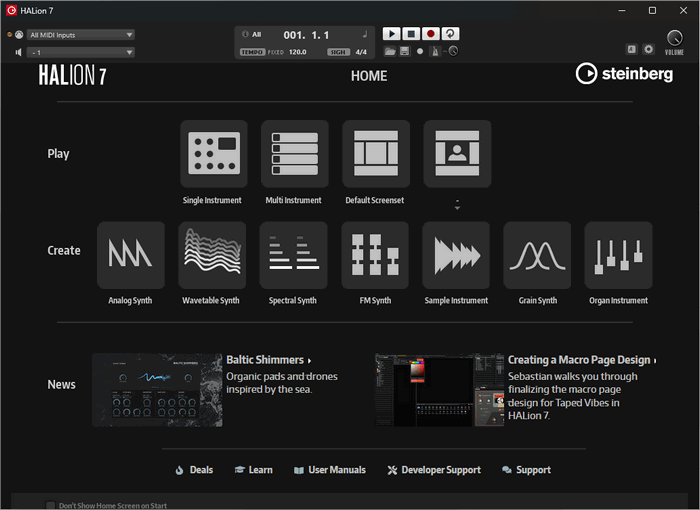The width and height of the screenshot is (700, 510).
Task: Open the audio output dropdown showing -1
Action: pyautogui.click(x=81, y=52)
